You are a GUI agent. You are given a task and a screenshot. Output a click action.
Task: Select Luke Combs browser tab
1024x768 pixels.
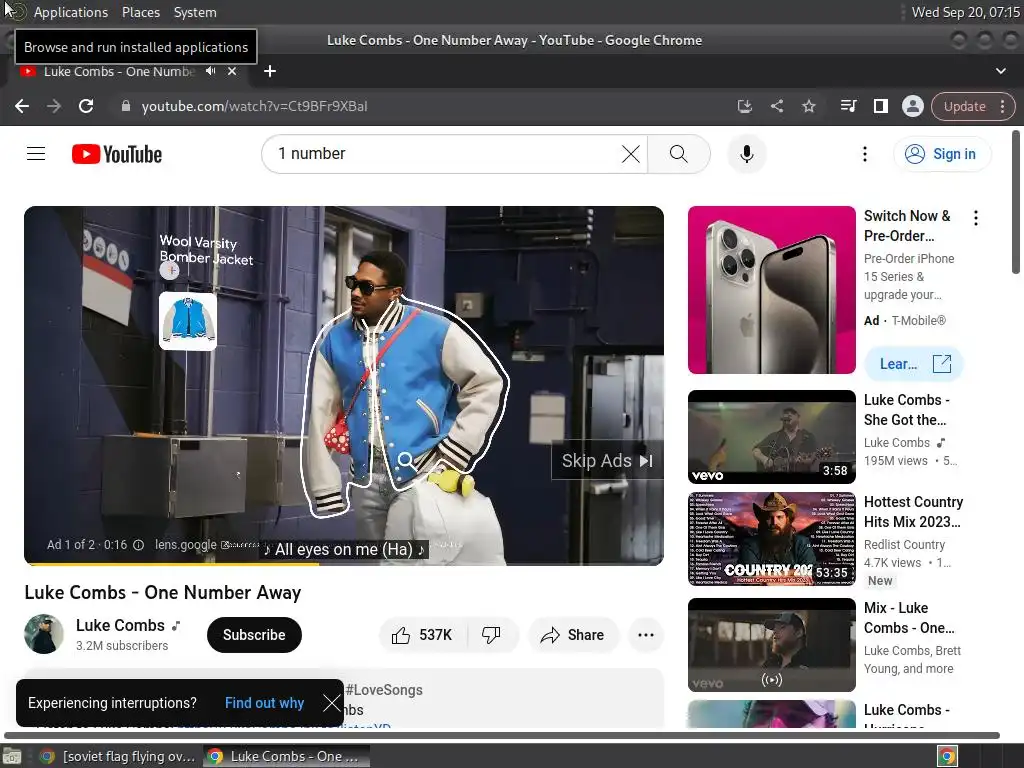click(120, 71)
